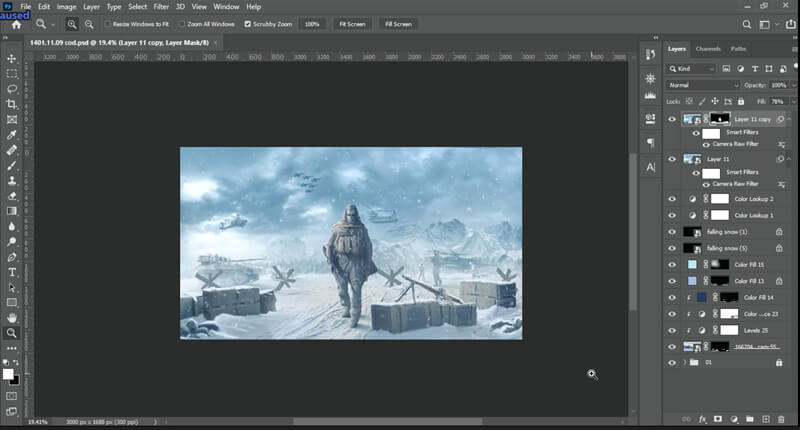Click the foreground color swatch

pyautogui.click(x=8, y=374)
